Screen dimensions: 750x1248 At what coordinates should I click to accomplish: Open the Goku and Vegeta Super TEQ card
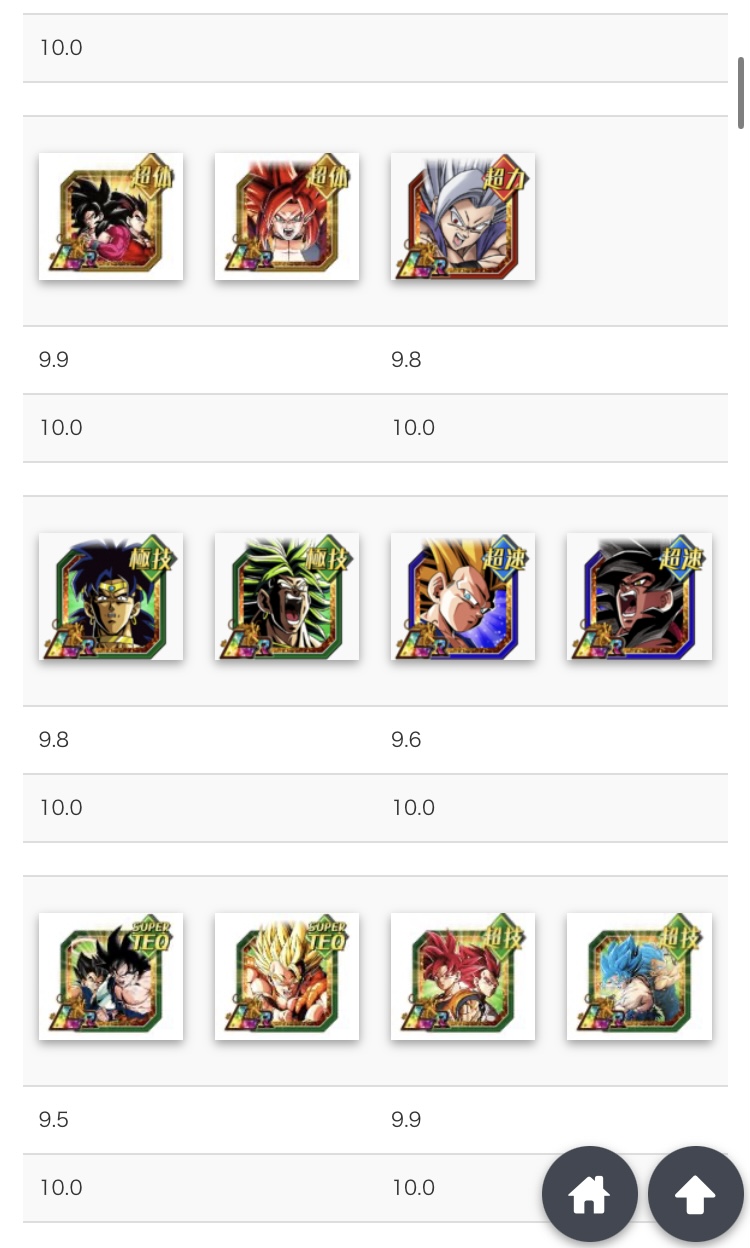tap(111, 976)
